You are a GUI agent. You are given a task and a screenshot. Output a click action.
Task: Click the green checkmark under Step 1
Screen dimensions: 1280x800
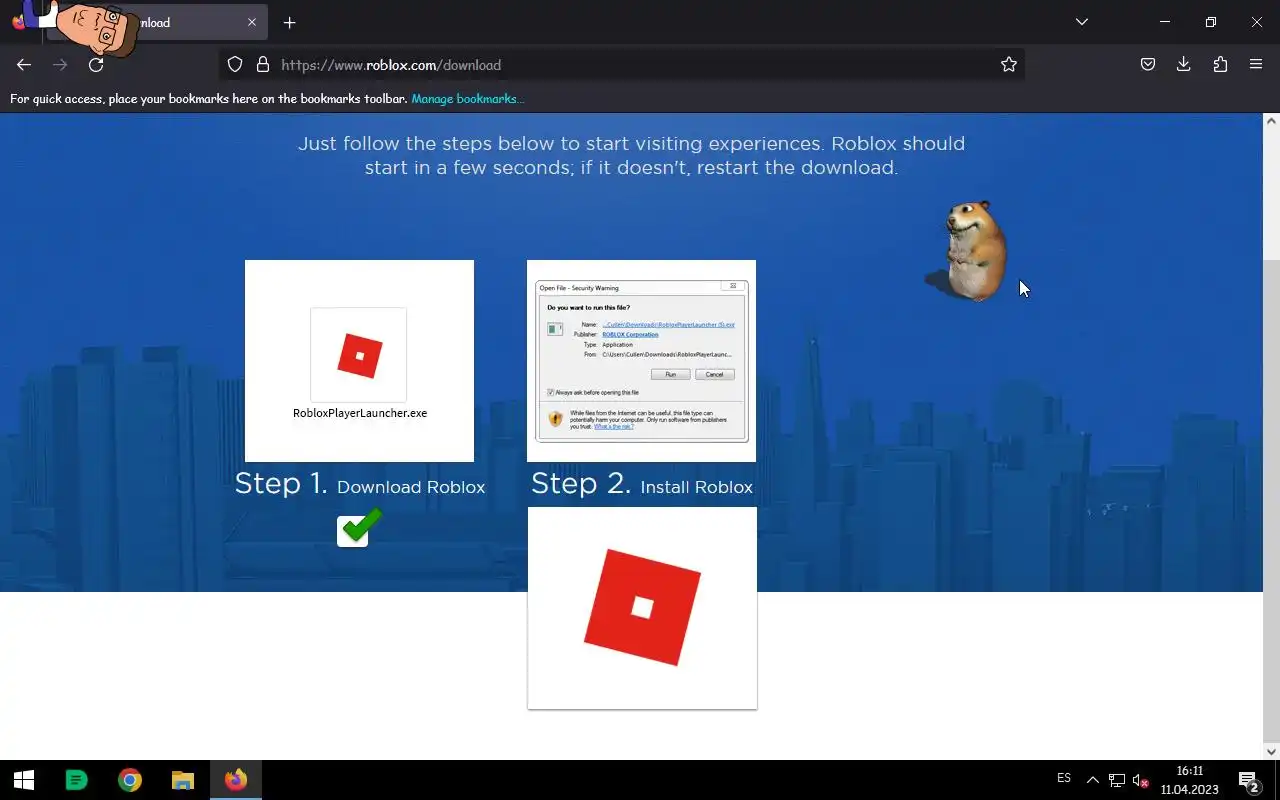click(x=358, y=527)
